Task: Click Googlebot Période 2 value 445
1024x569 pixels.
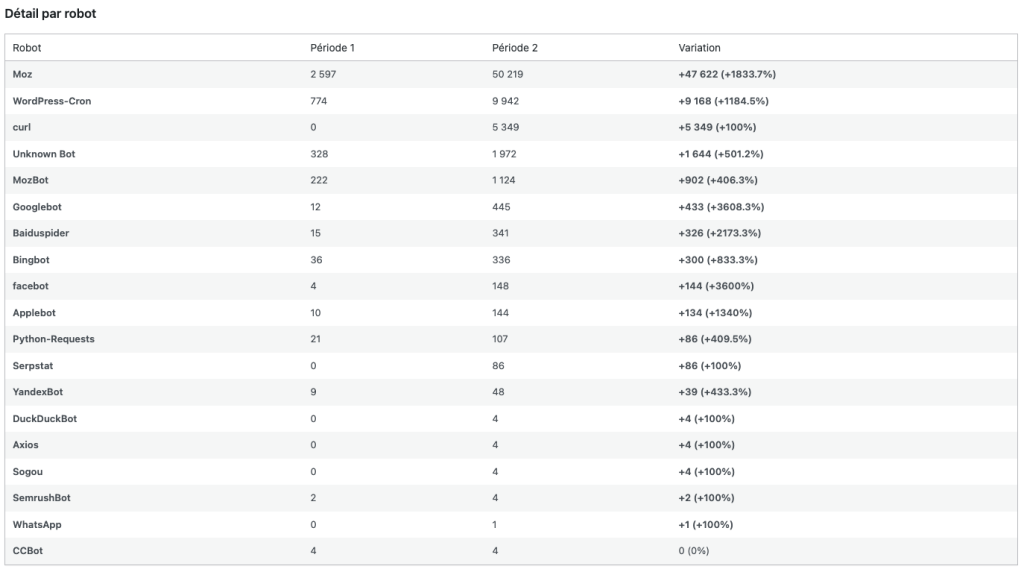Action: click(x=501, y=207)
